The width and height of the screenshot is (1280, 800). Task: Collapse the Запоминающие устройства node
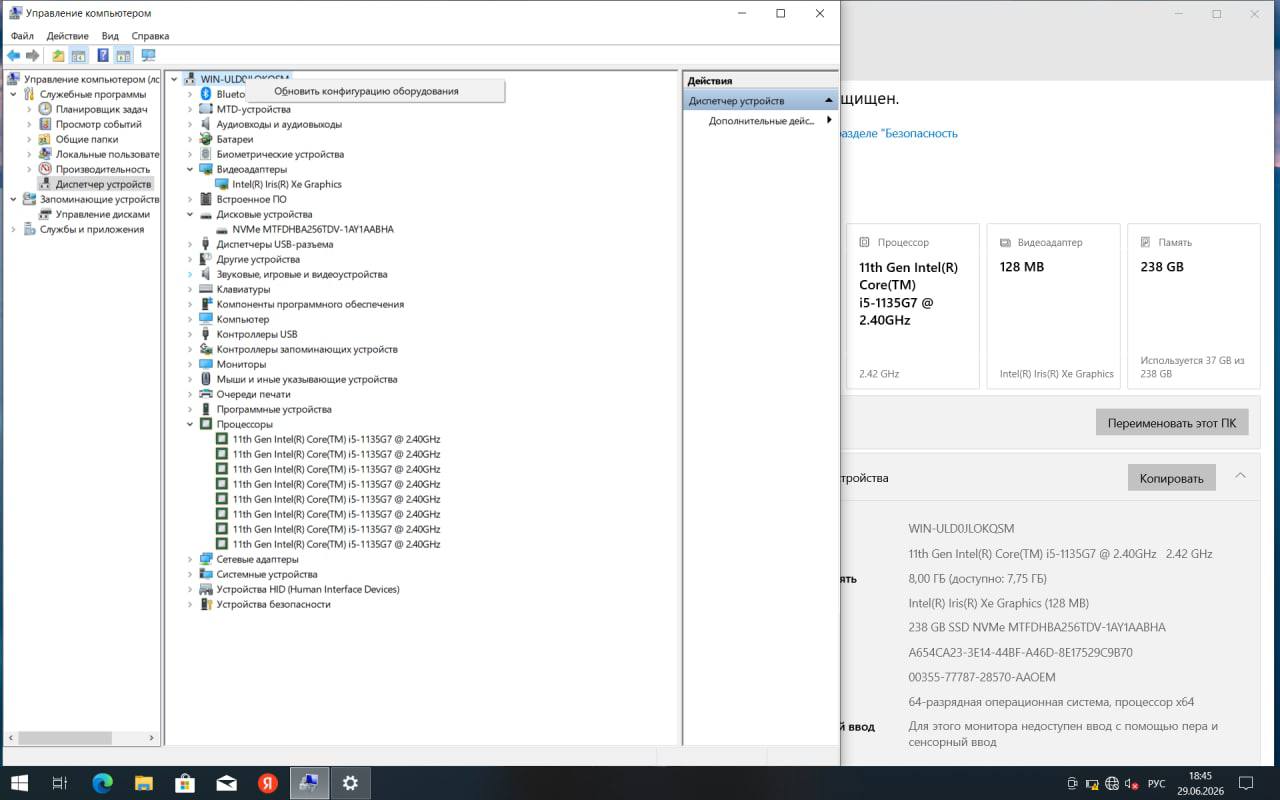pyautogui.click(x=14, y=199)
